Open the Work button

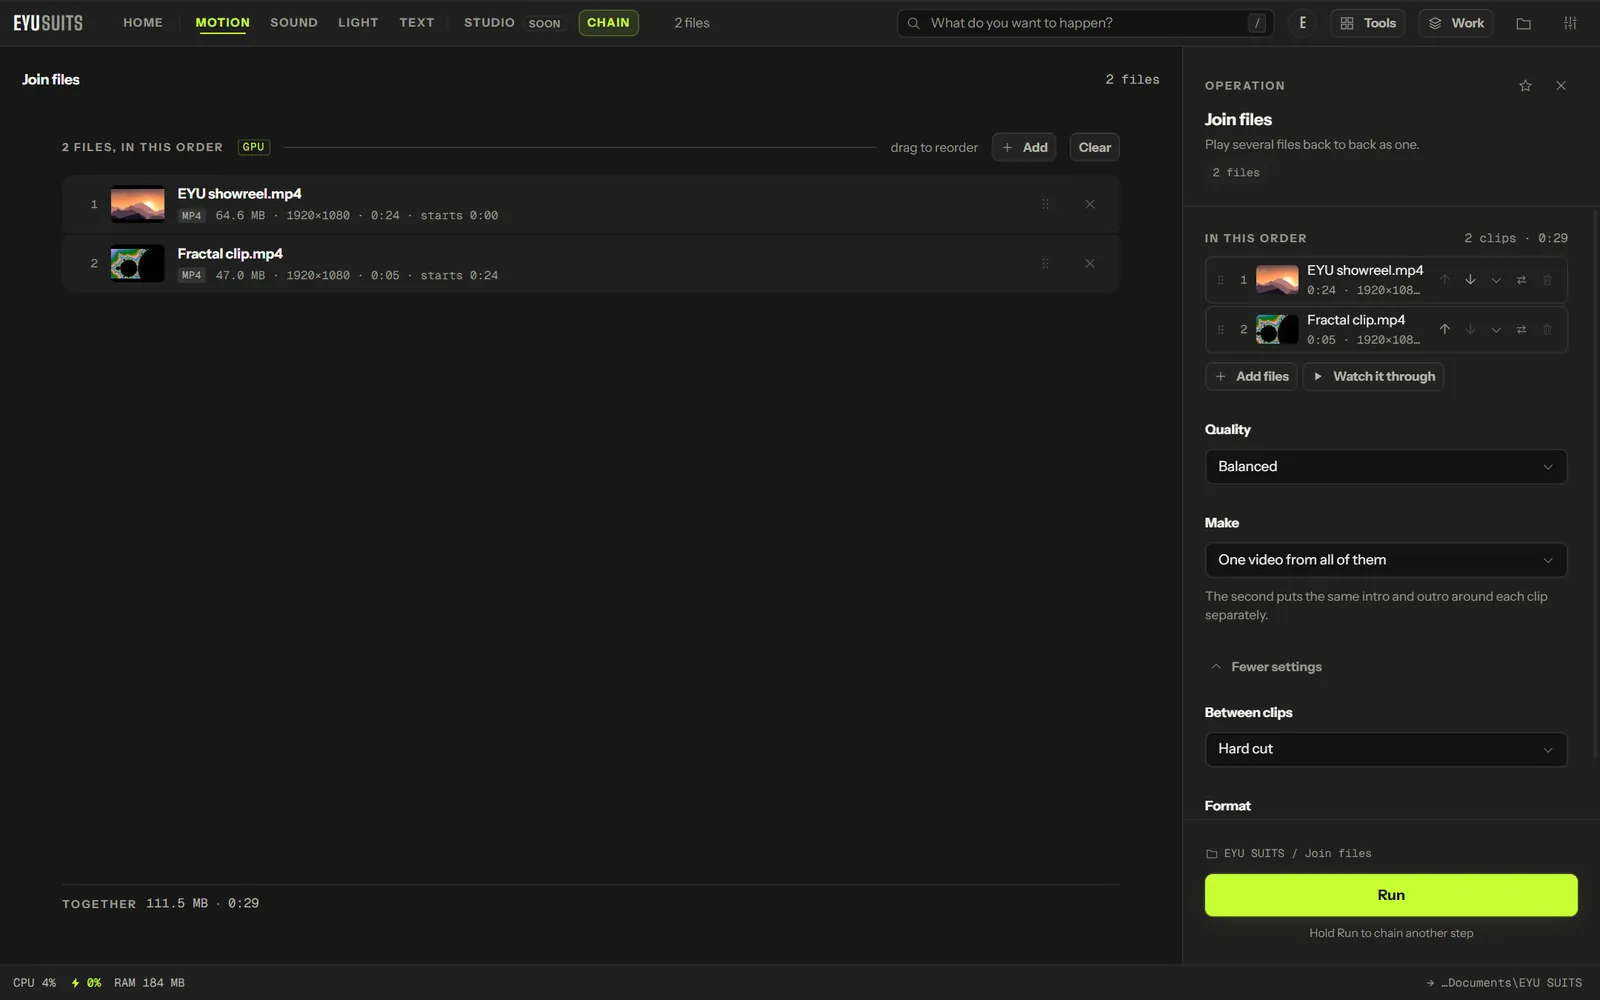click(x=1456, y=23)
